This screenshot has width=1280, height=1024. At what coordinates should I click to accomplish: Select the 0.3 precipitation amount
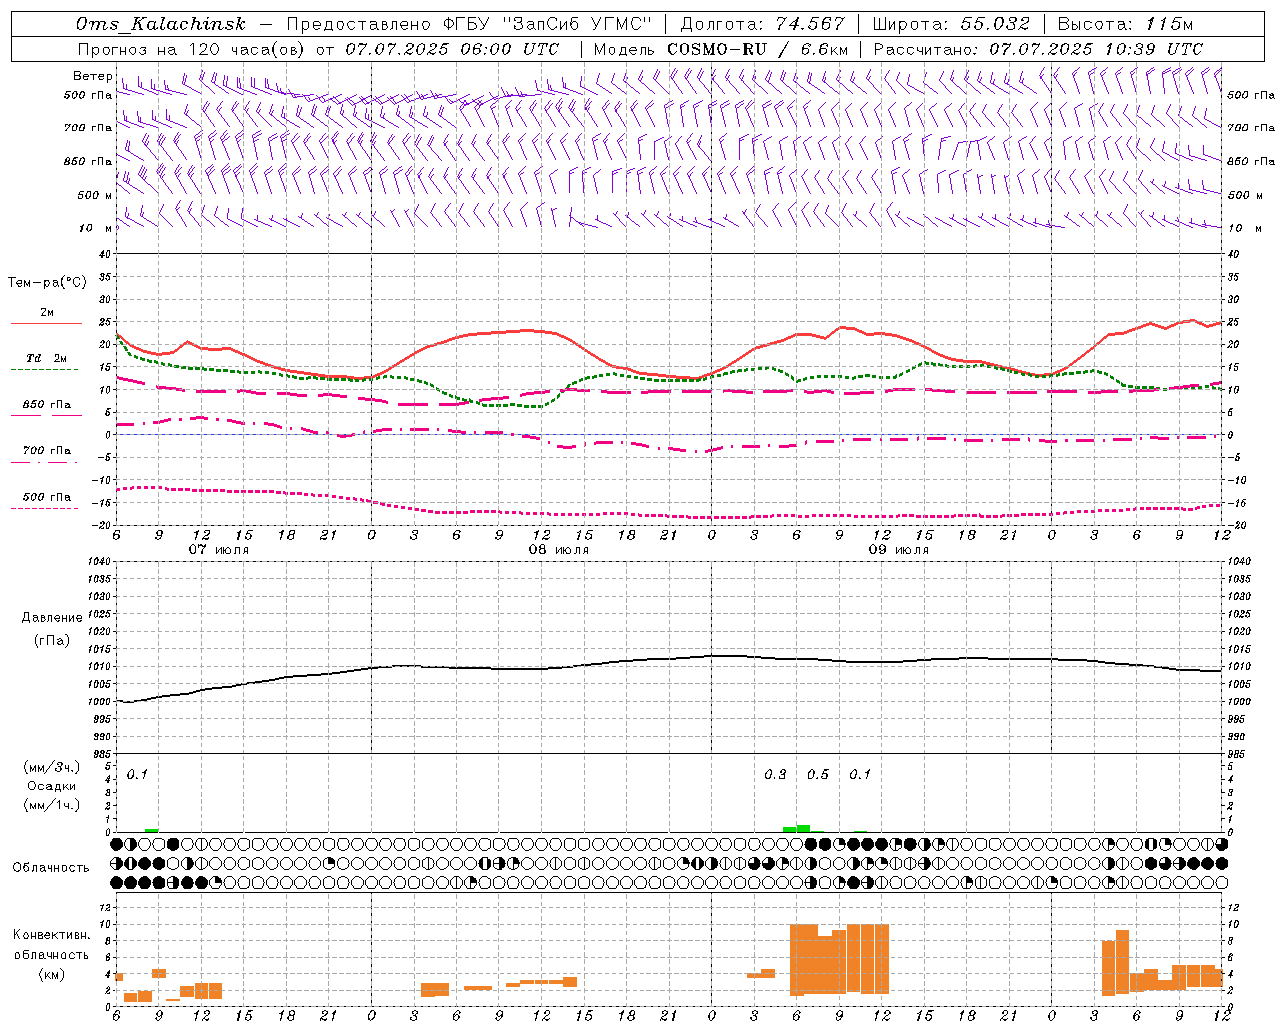(775, 774)
